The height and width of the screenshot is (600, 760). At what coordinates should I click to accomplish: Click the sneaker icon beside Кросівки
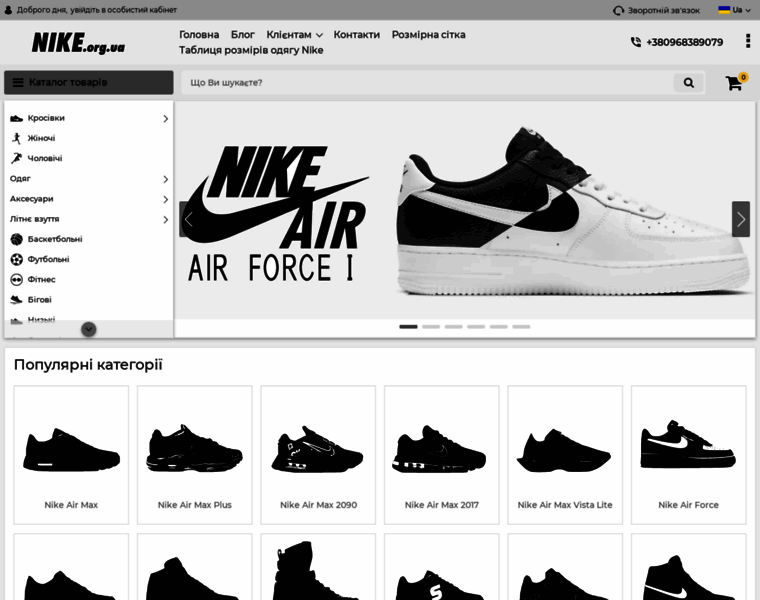pos(16,118)
